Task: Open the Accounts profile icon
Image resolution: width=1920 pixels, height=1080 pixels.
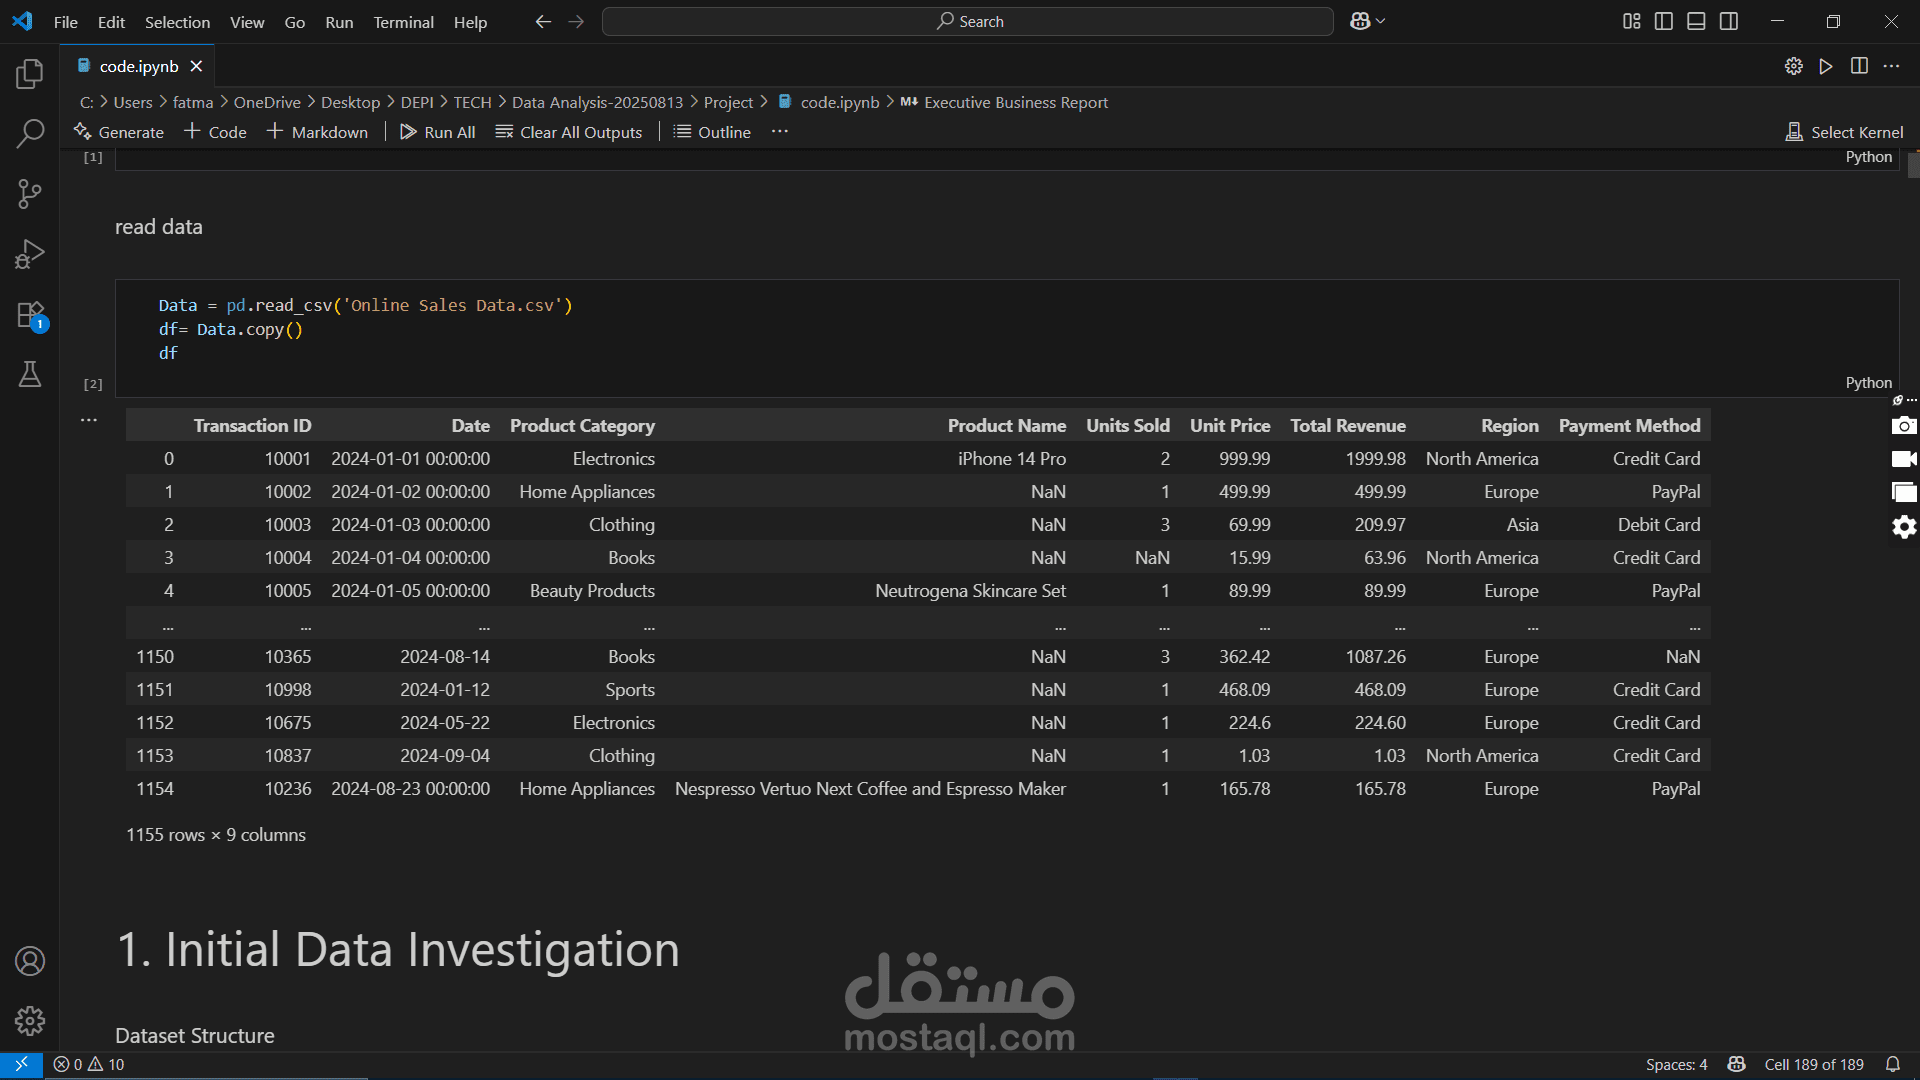Action: (x=30, y=961)
